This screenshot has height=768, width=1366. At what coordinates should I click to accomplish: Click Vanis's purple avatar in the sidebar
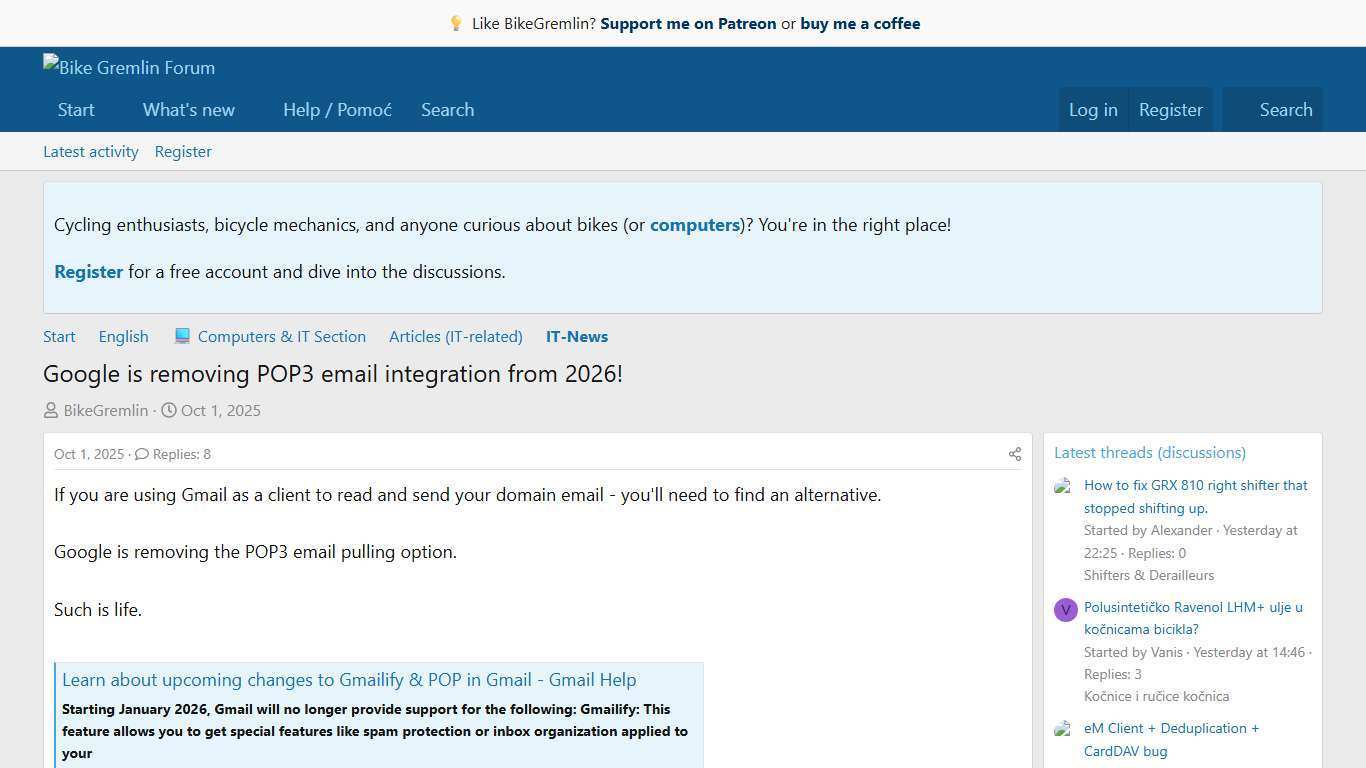(1065, 610)
